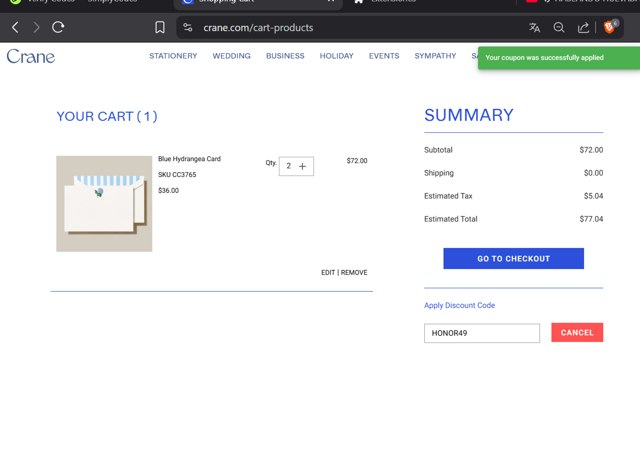Remove the Blue Hydrangea Card from cart
The width and height of the screenshot is (640, 468).
pos(354,273)
